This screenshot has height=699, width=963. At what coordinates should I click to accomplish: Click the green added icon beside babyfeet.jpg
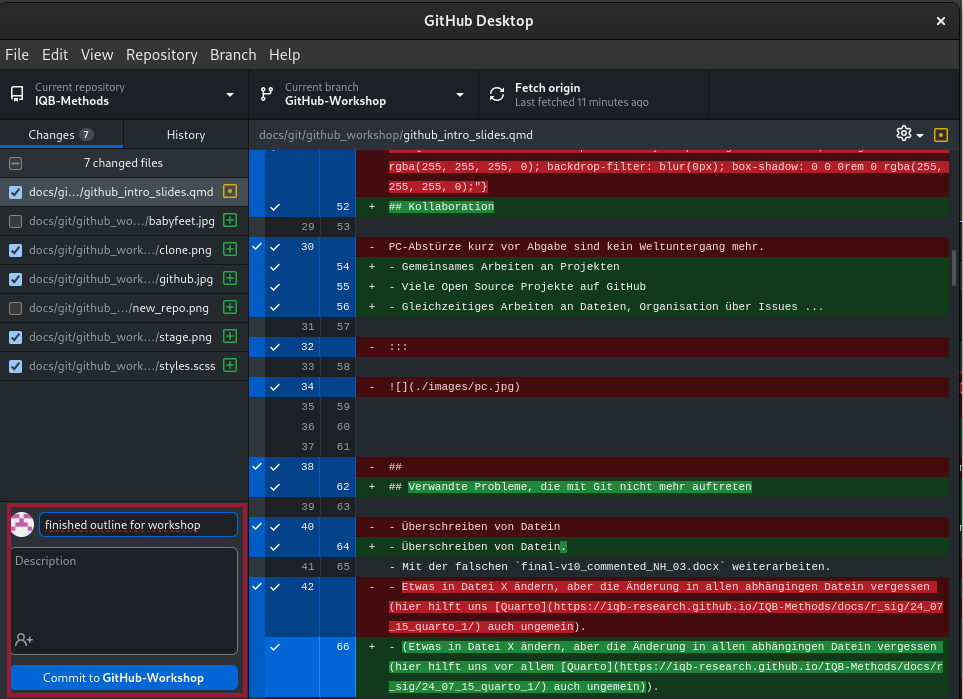pos(230,221)
